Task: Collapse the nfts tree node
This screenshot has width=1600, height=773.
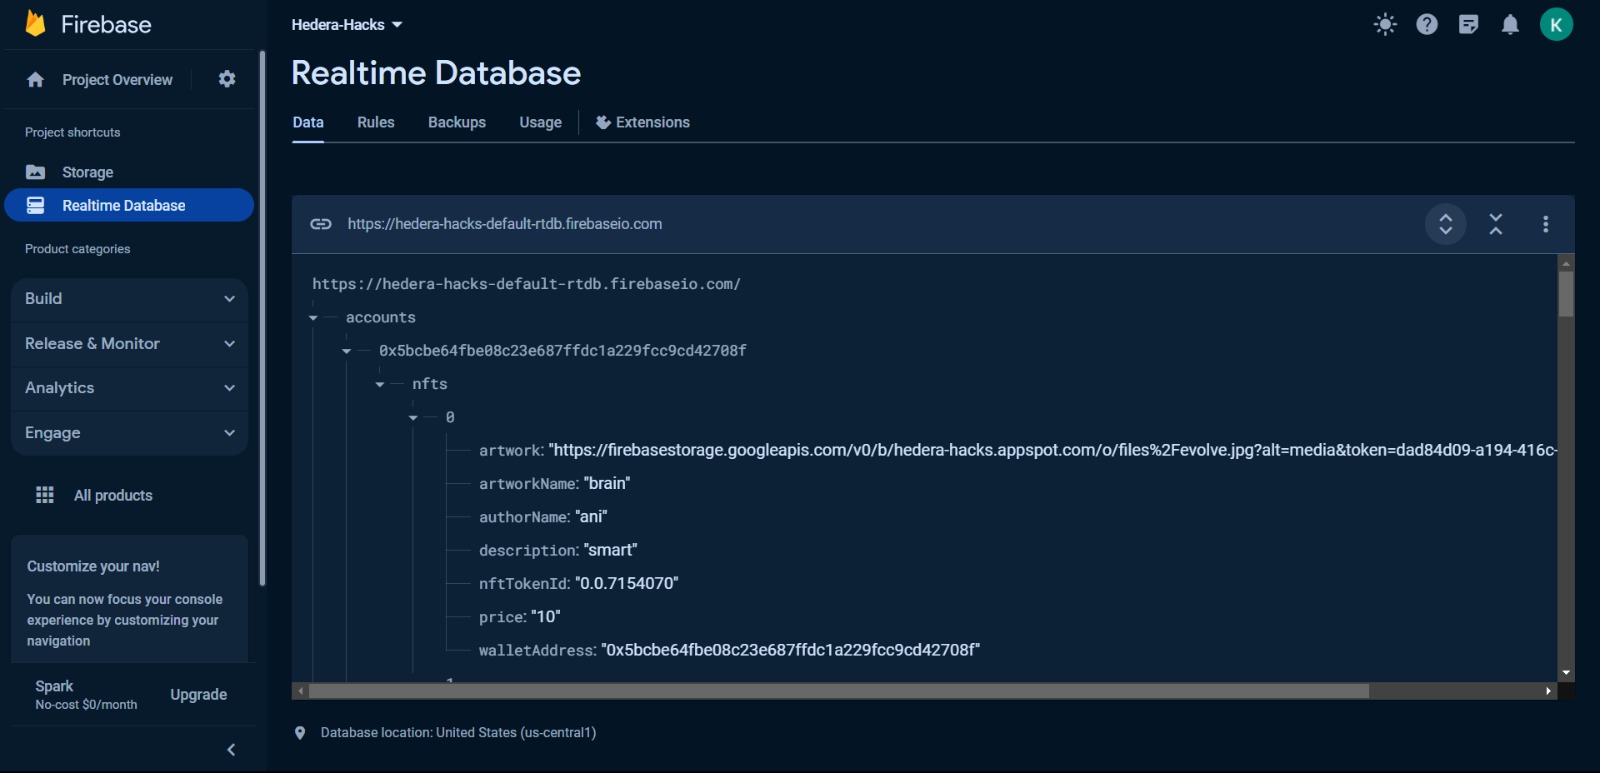Action: coord(380,384)
